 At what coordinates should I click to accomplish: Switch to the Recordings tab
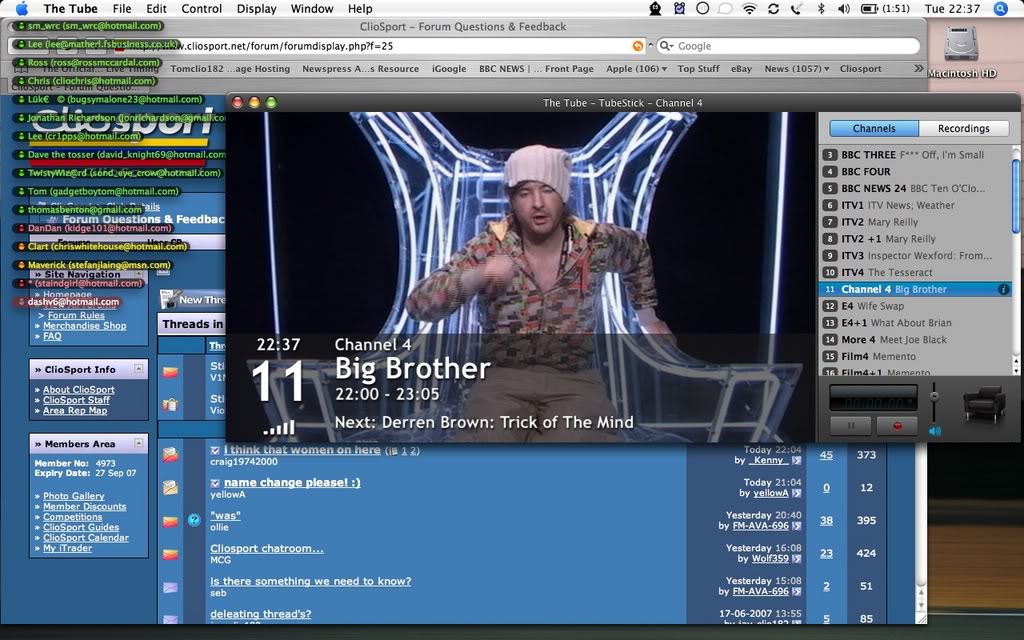[x=963, y=128]
